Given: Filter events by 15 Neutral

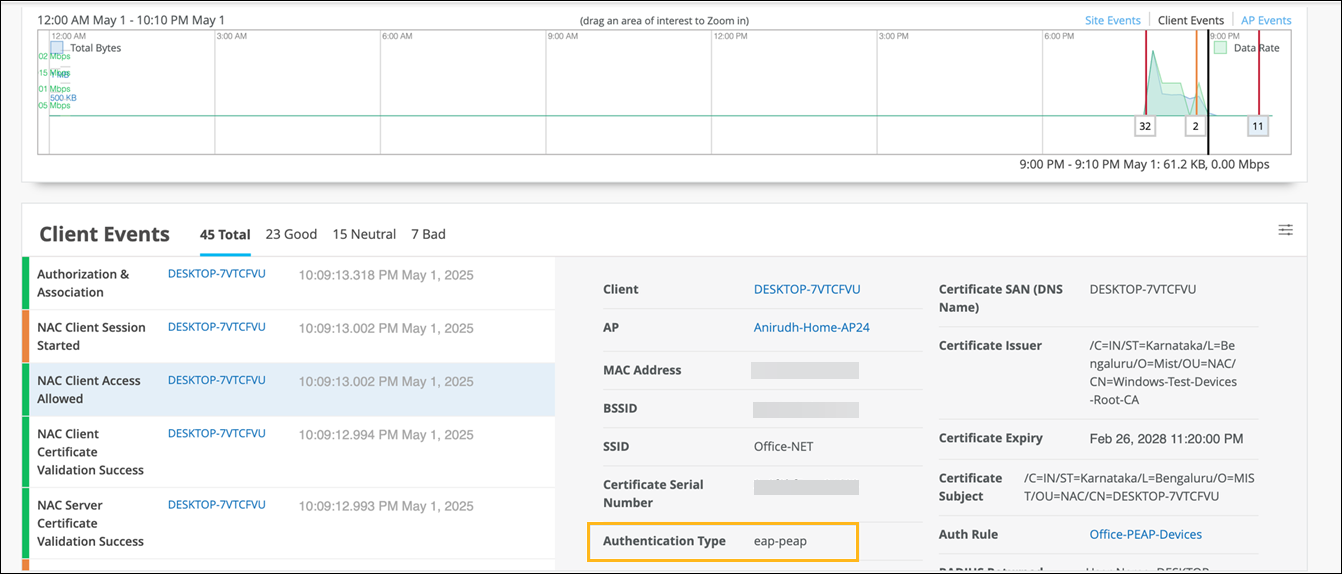Looking at the screenshot, I should pyautogui.click(x=364, y=234).
